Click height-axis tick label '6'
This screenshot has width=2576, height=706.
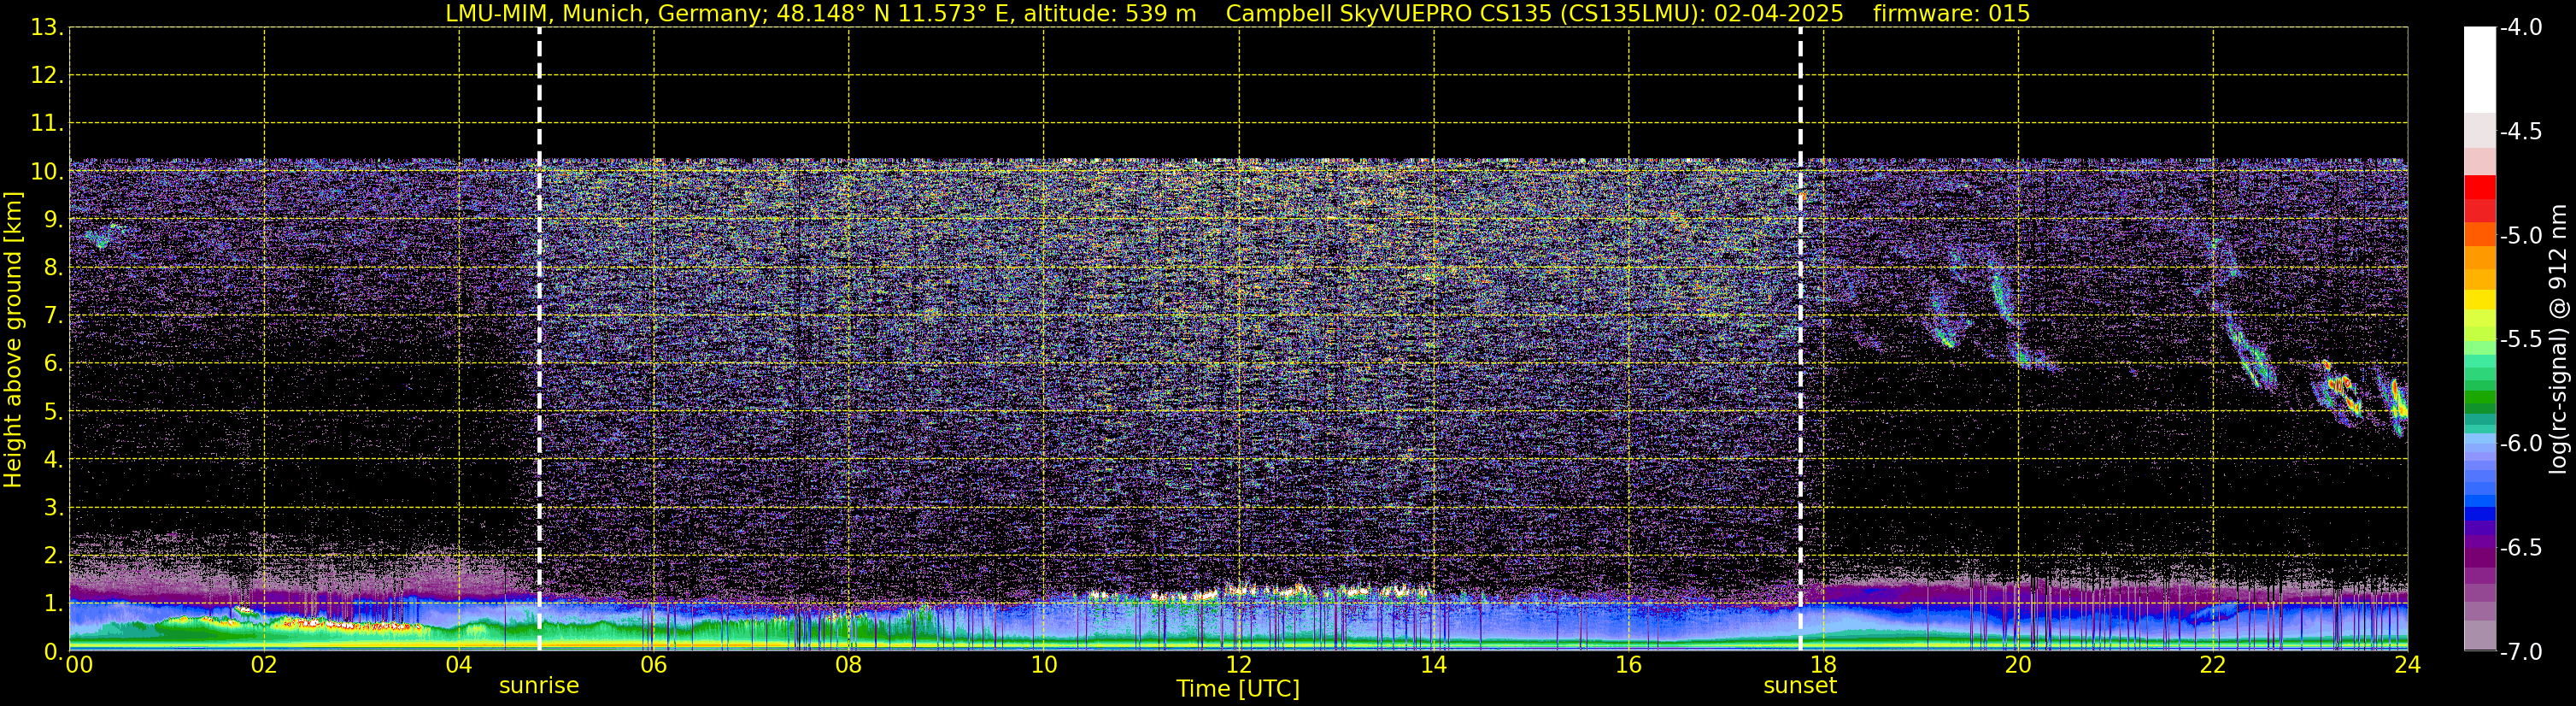click(52, 364)
